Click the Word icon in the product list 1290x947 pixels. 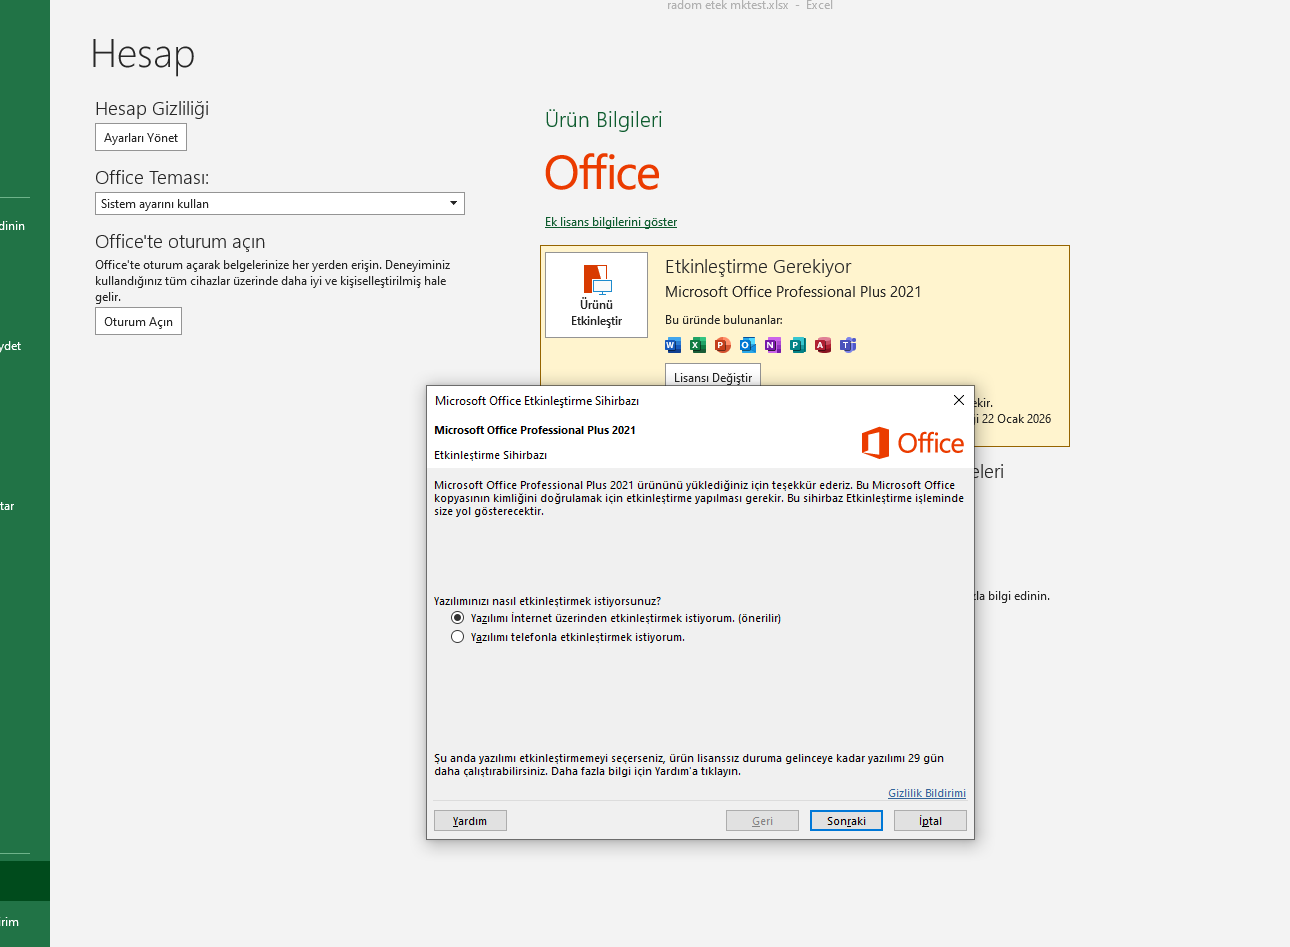click(673, 345)
